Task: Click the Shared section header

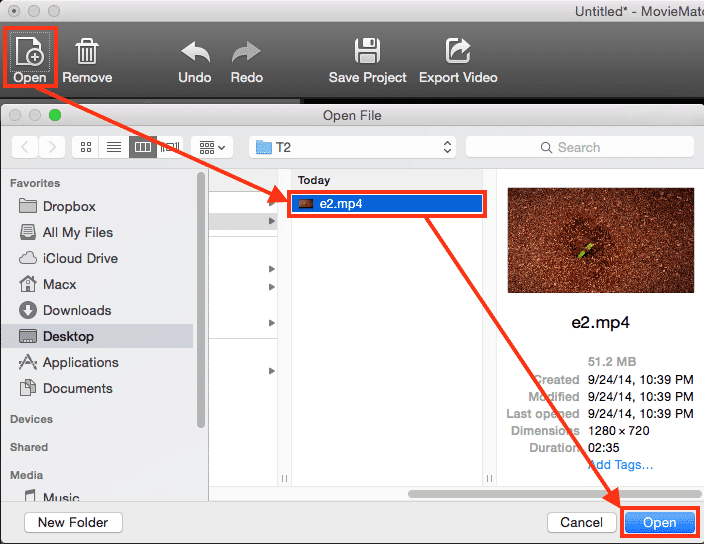Action: (29, 447)
